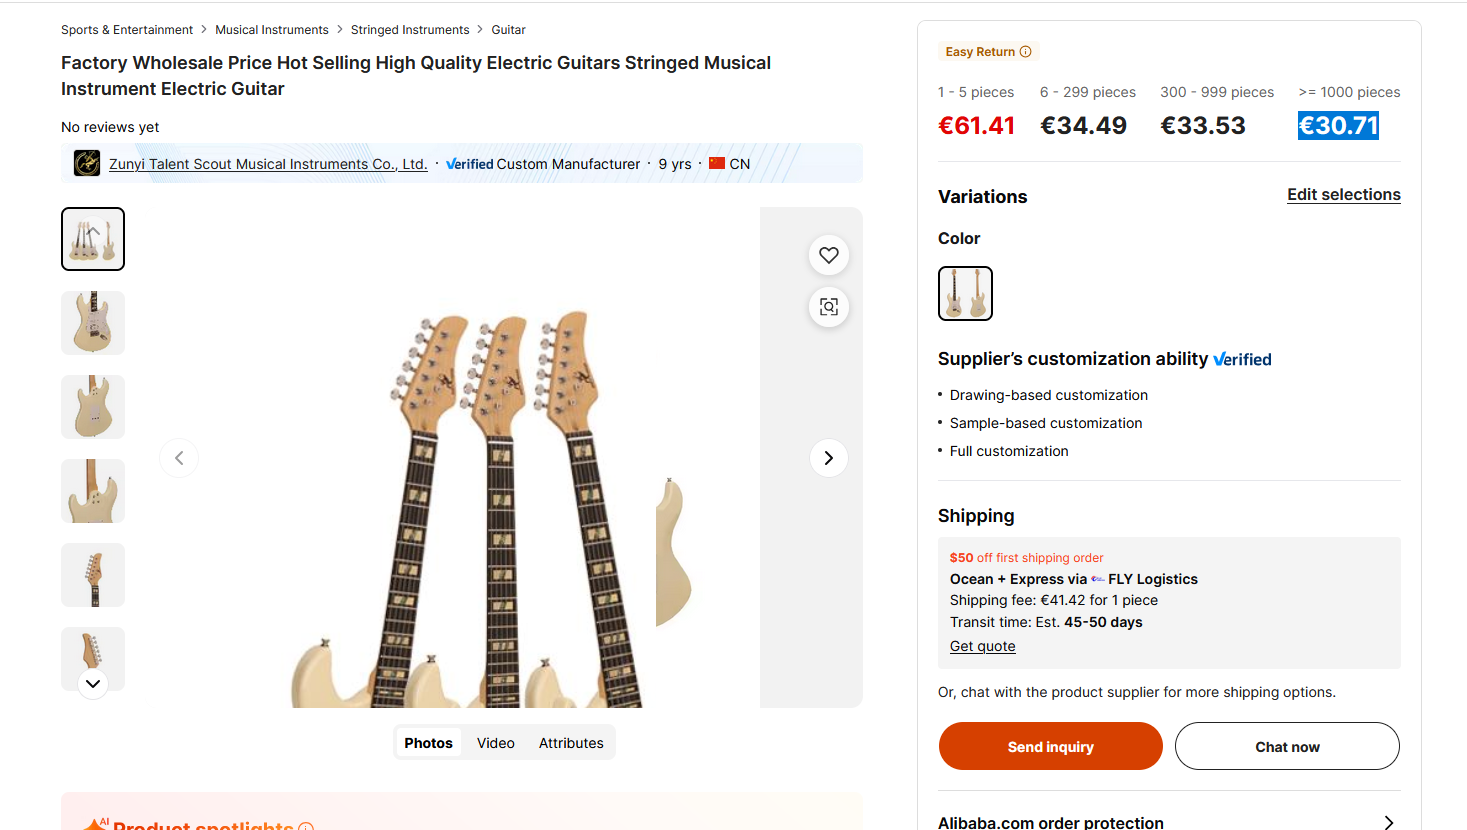
Task: Open the Guitar breadcrumb category
Action: [508, 30]
